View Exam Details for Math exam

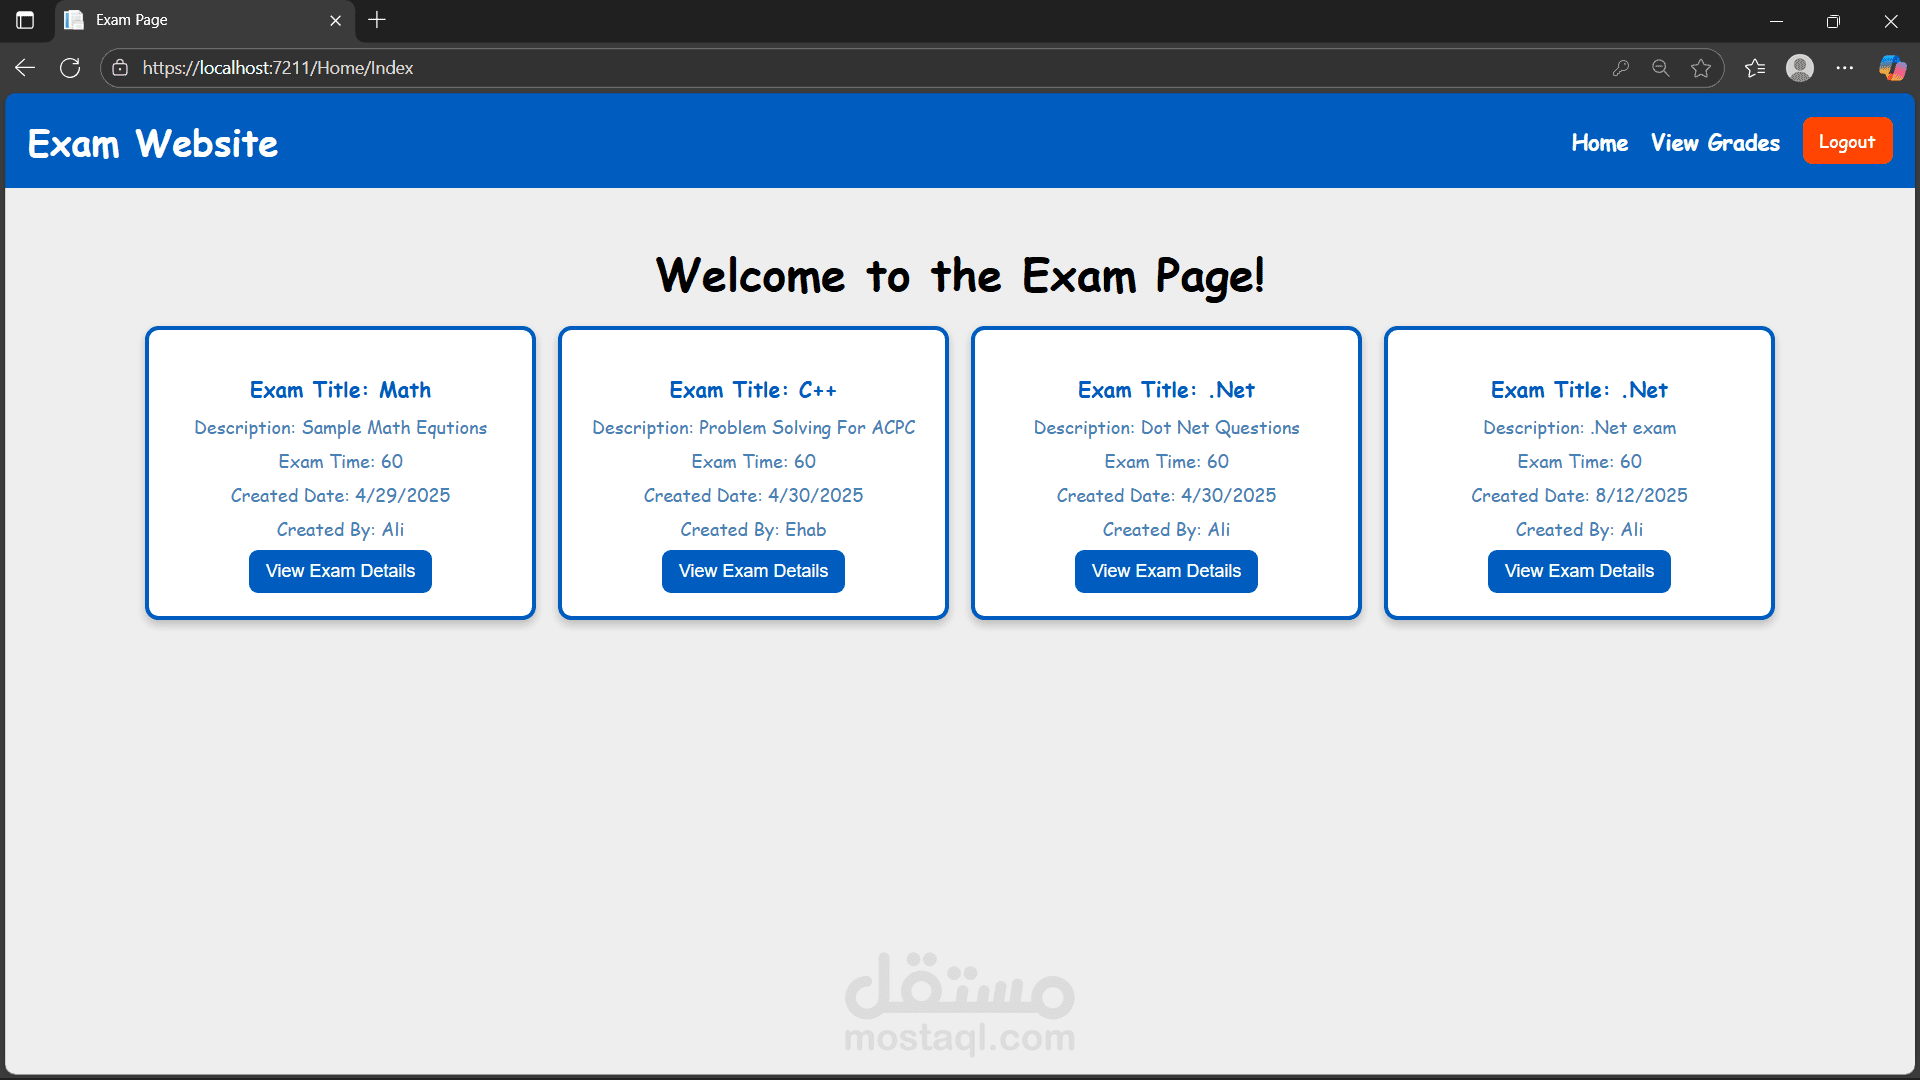[340, 571]
